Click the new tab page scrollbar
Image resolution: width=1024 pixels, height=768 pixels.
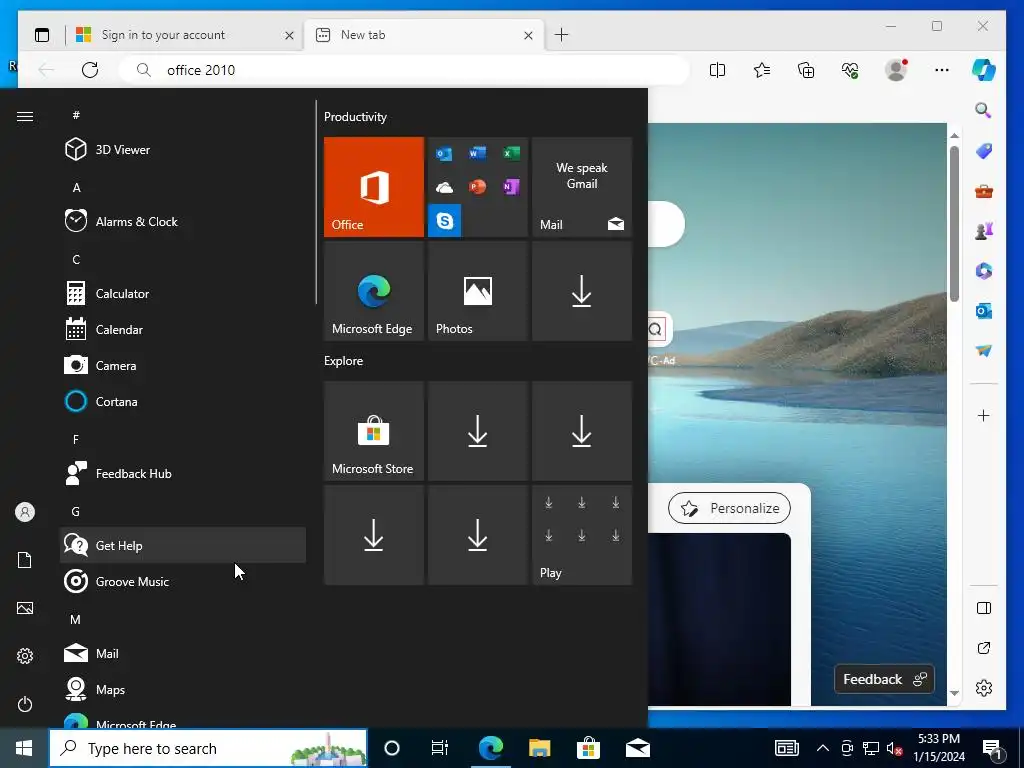(954, 223)
